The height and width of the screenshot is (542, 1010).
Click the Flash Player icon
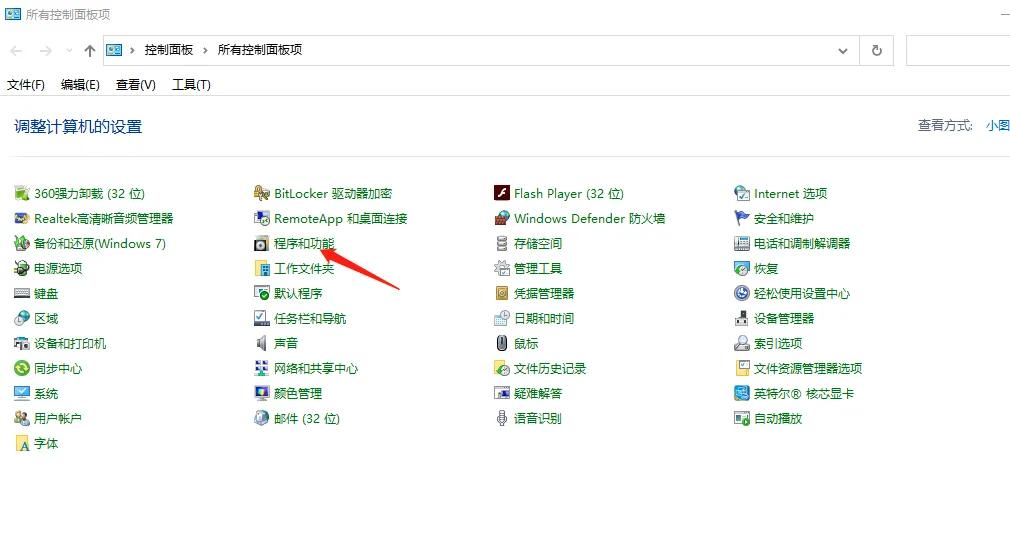pyautogui.click(x=502, y=193)
